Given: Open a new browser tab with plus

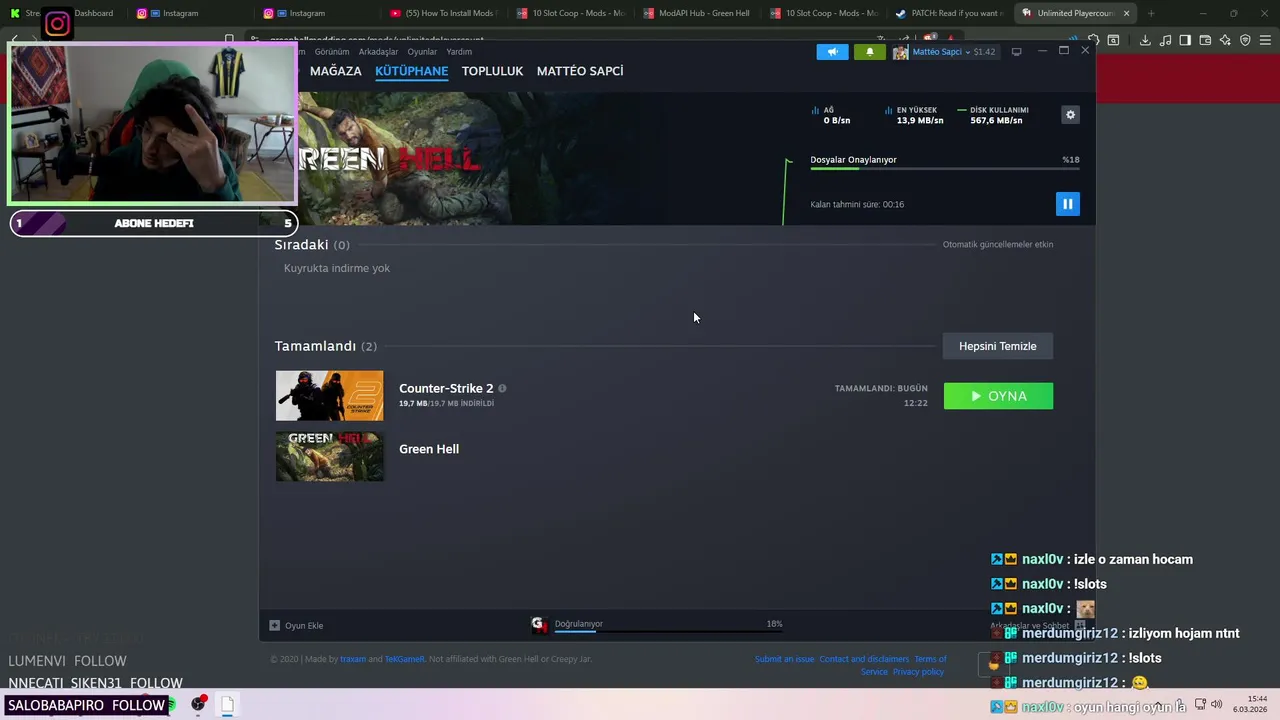Looking at the screenshot, I should 1151,13.
